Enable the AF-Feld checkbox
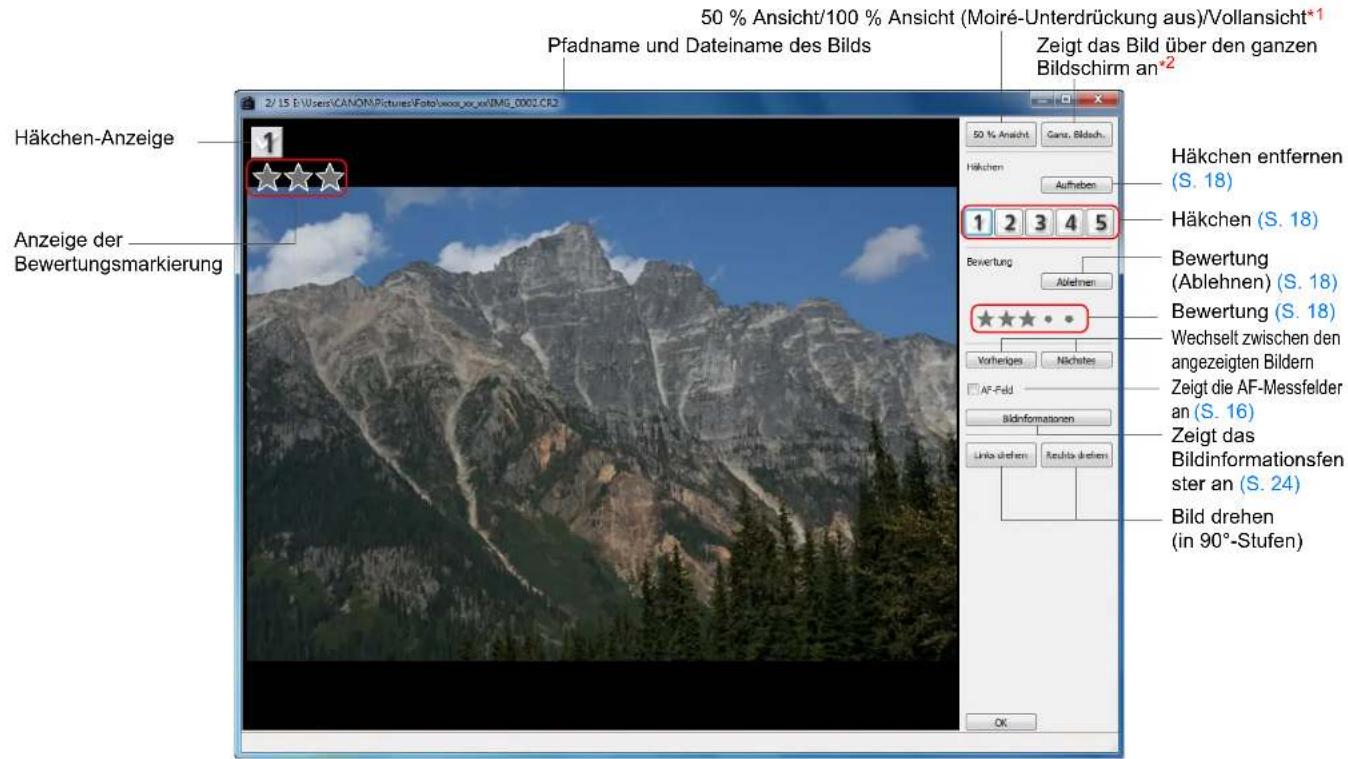 point(974,390)
